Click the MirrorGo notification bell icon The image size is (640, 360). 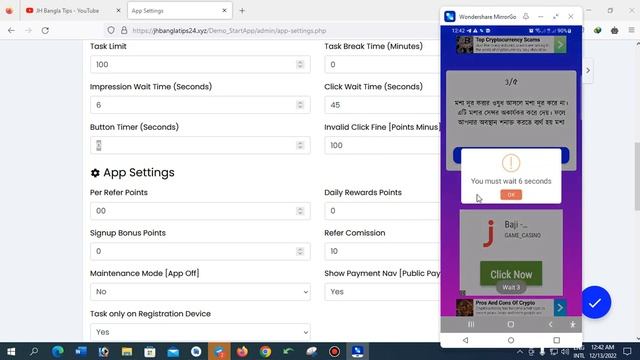[526, 16]
